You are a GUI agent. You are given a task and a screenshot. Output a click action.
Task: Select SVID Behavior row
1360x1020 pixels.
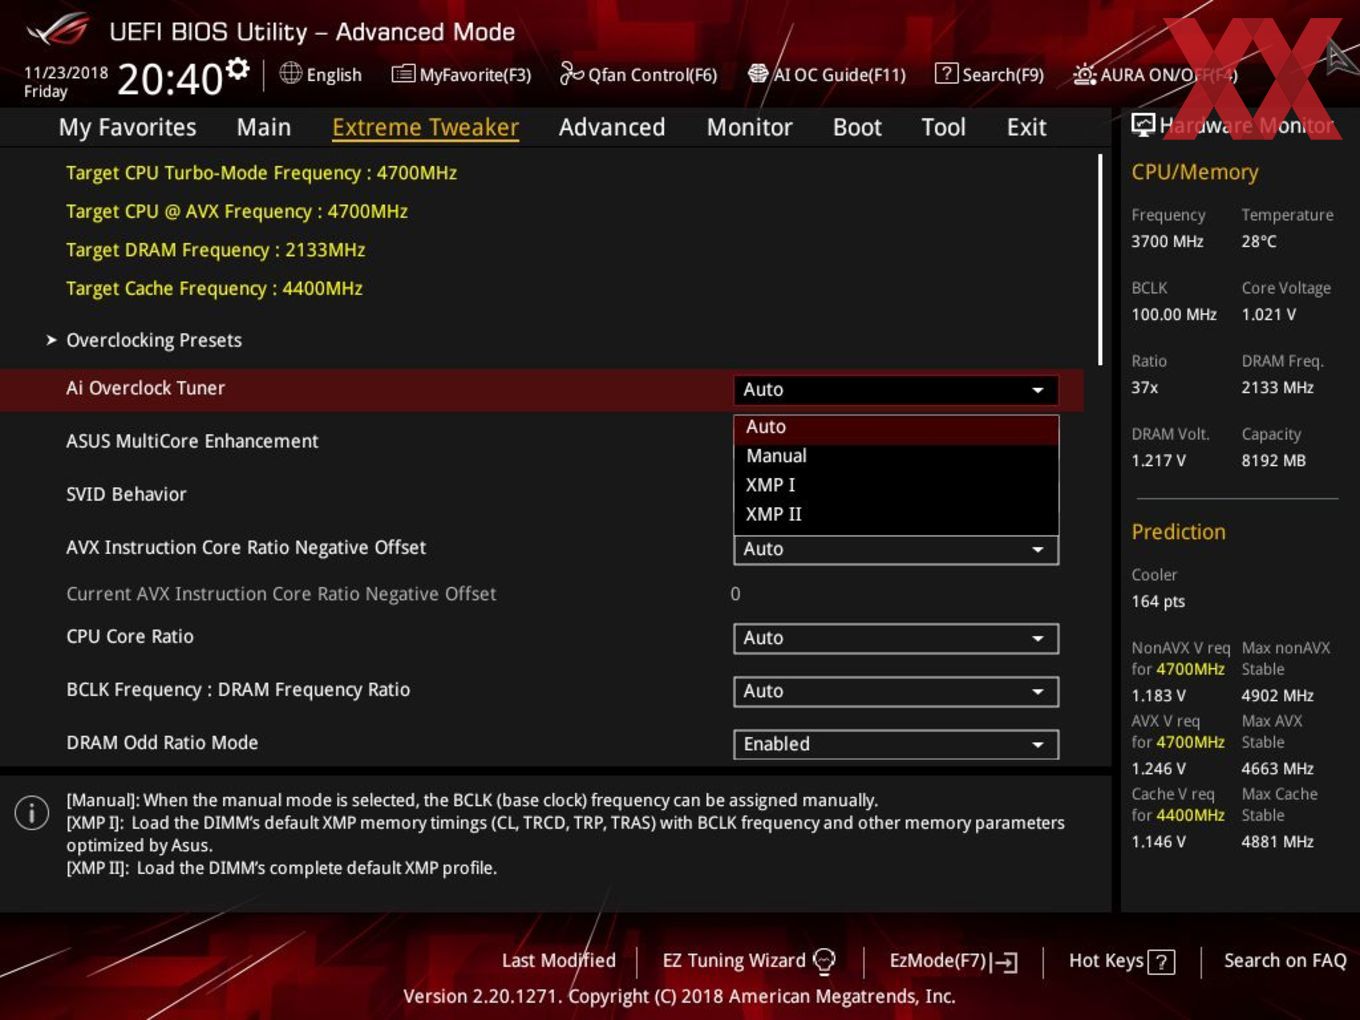point(126,494)
